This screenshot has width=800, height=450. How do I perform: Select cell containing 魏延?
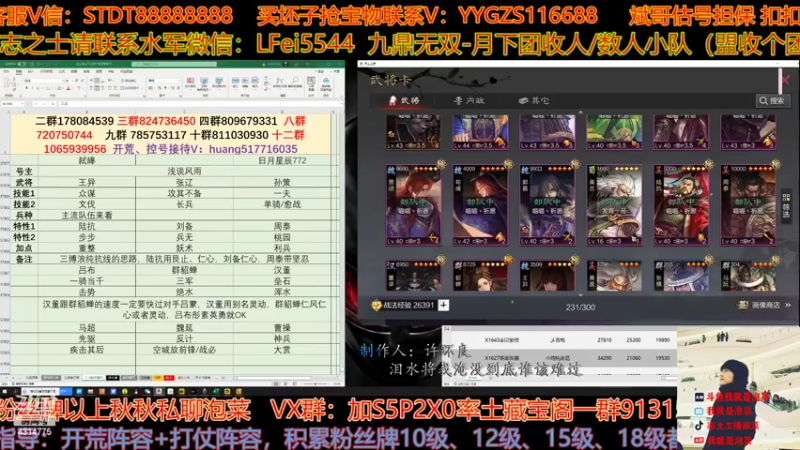[x=184, y=328]
